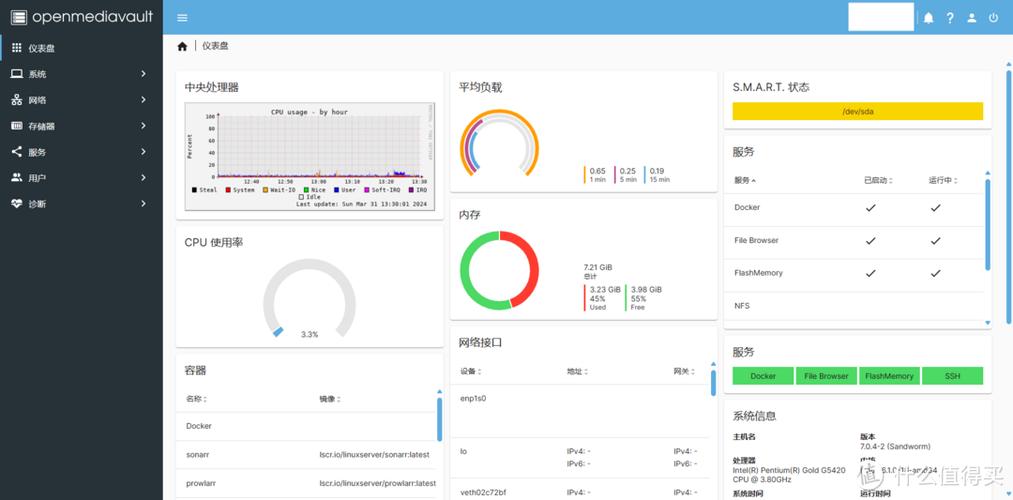The width and height of the screenshot is (1013, 500).
Task: Click the green File Browser badge
Action: 826,376
